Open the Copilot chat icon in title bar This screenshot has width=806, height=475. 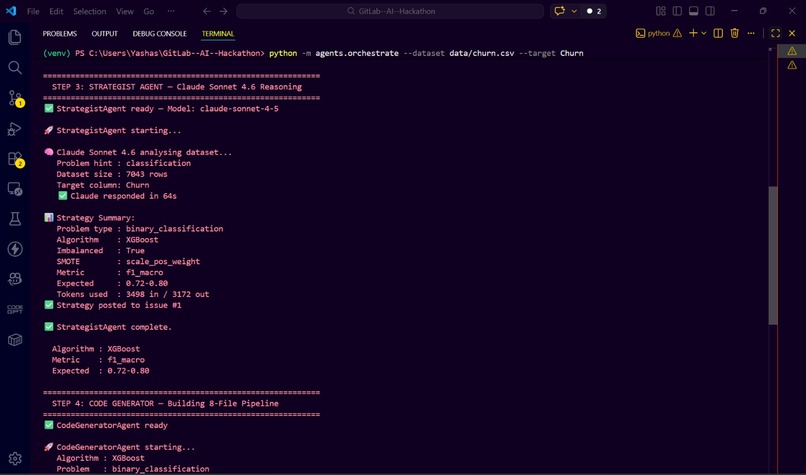tap(560, 11)
